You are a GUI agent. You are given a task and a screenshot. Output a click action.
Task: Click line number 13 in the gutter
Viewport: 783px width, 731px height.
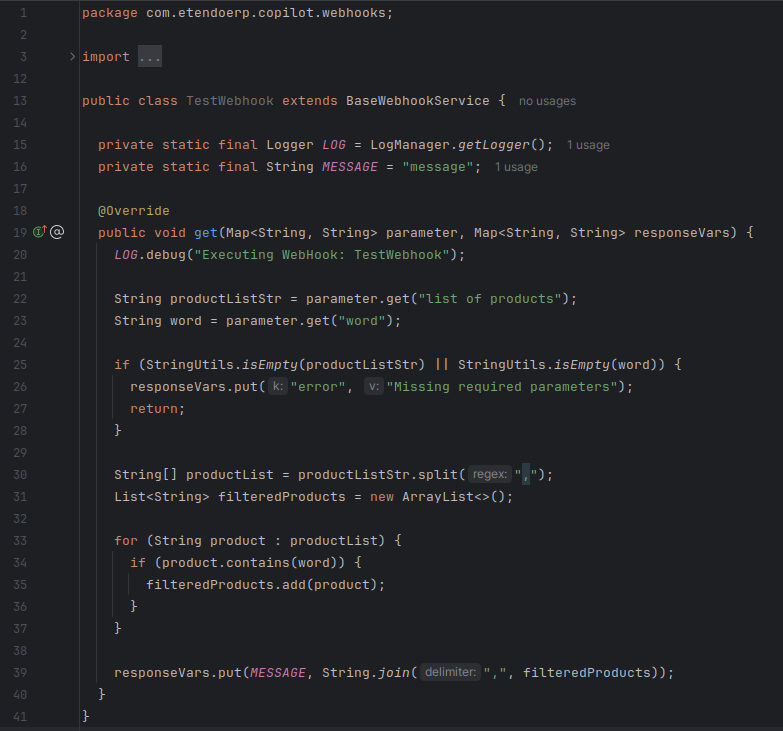point(20,101)
